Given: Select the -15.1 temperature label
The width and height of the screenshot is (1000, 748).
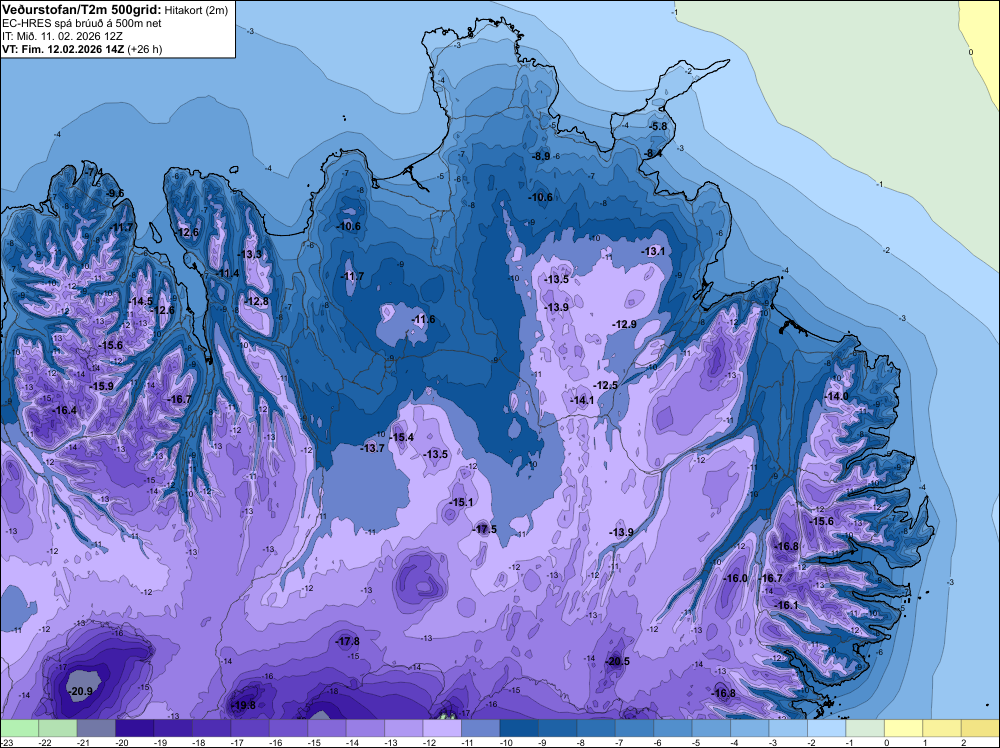Looking at the screenshot, I should tap(461, 502).
